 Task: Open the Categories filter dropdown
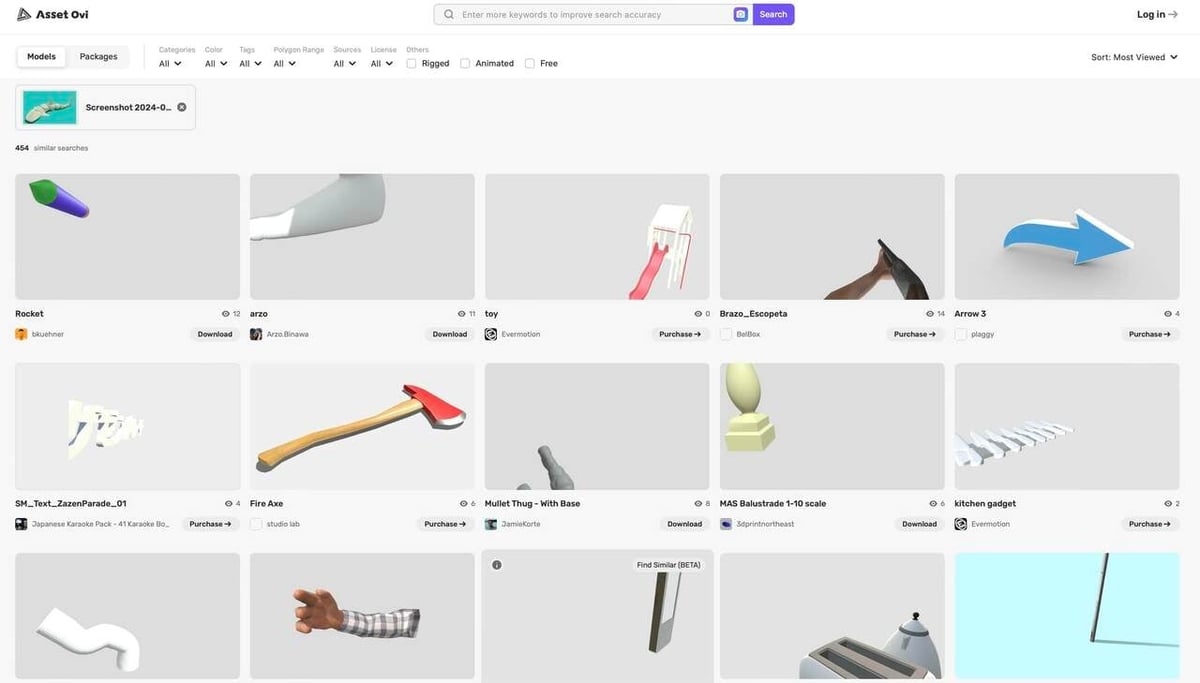169,63
